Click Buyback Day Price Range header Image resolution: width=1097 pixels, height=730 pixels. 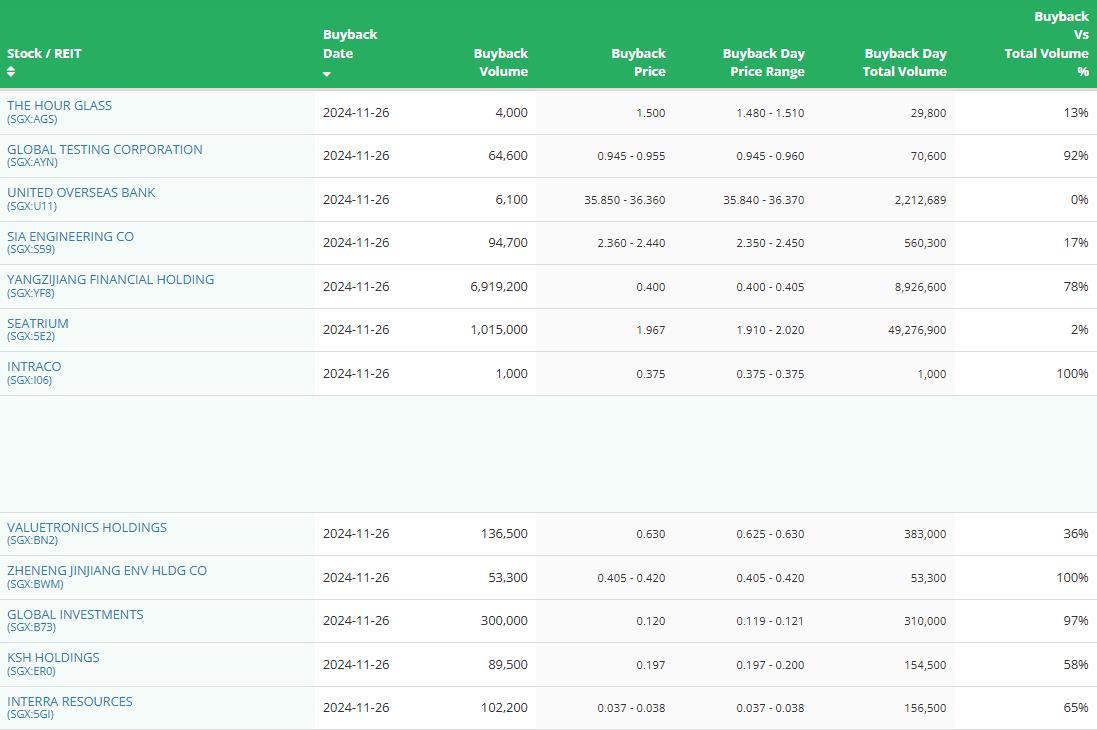click(x=764, y=62)
